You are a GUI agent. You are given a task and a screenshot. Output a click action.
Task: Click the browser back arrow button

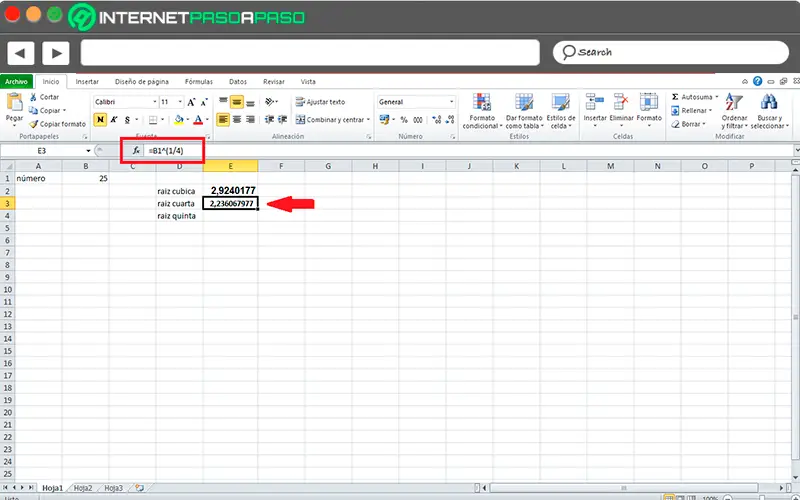pos(20,53)
